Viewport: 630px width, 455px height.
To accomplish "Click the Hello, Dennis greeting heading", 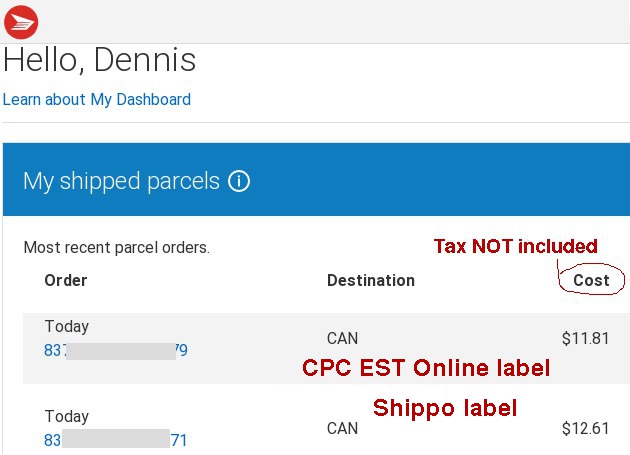I will [100, 60].
